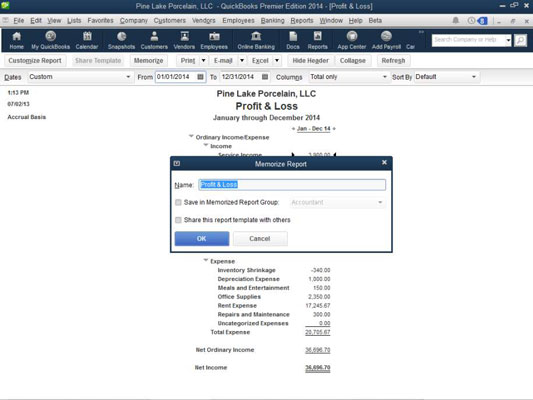533x400 pixels.
Task: Check Share this report template with others
Action: [178, 220]
